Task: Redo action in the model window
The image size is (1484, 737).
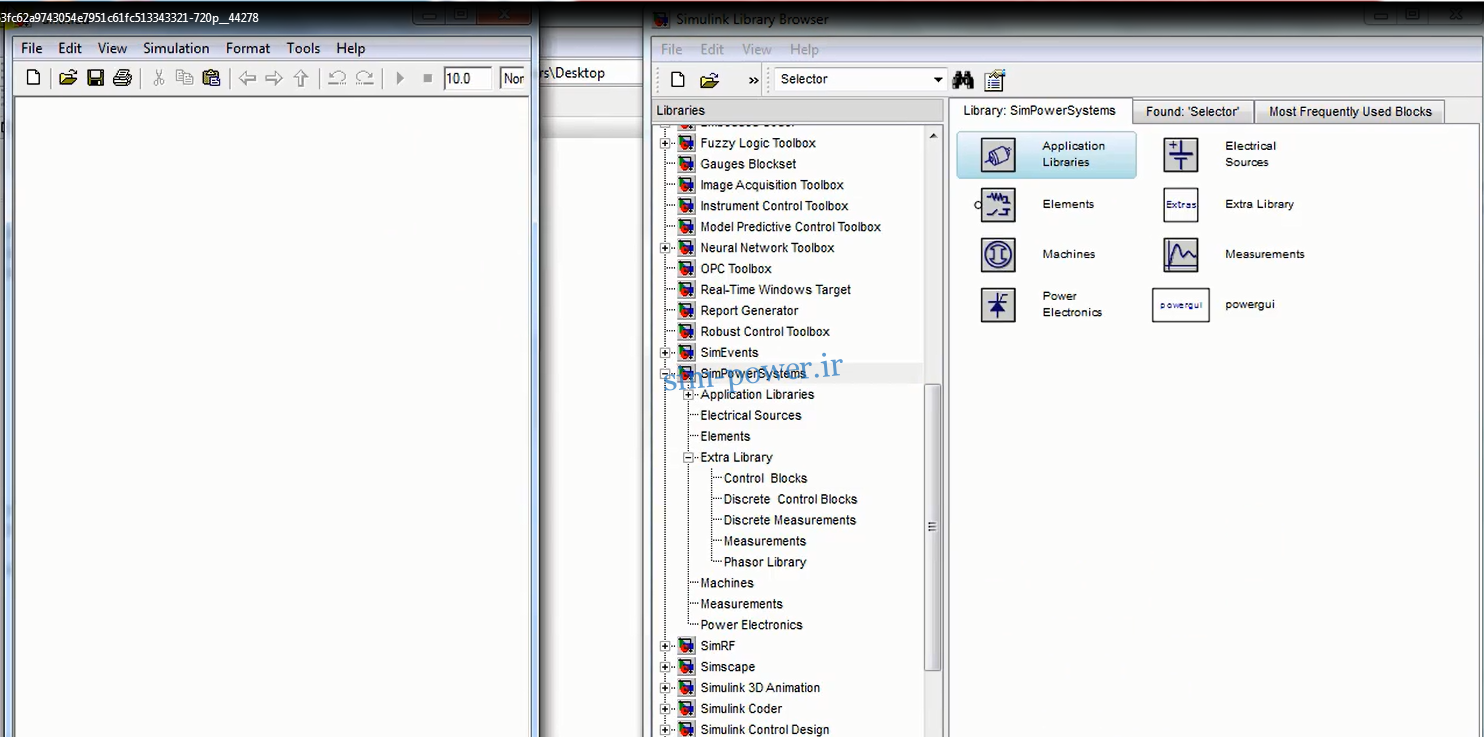Action: (x=364, y=78)
